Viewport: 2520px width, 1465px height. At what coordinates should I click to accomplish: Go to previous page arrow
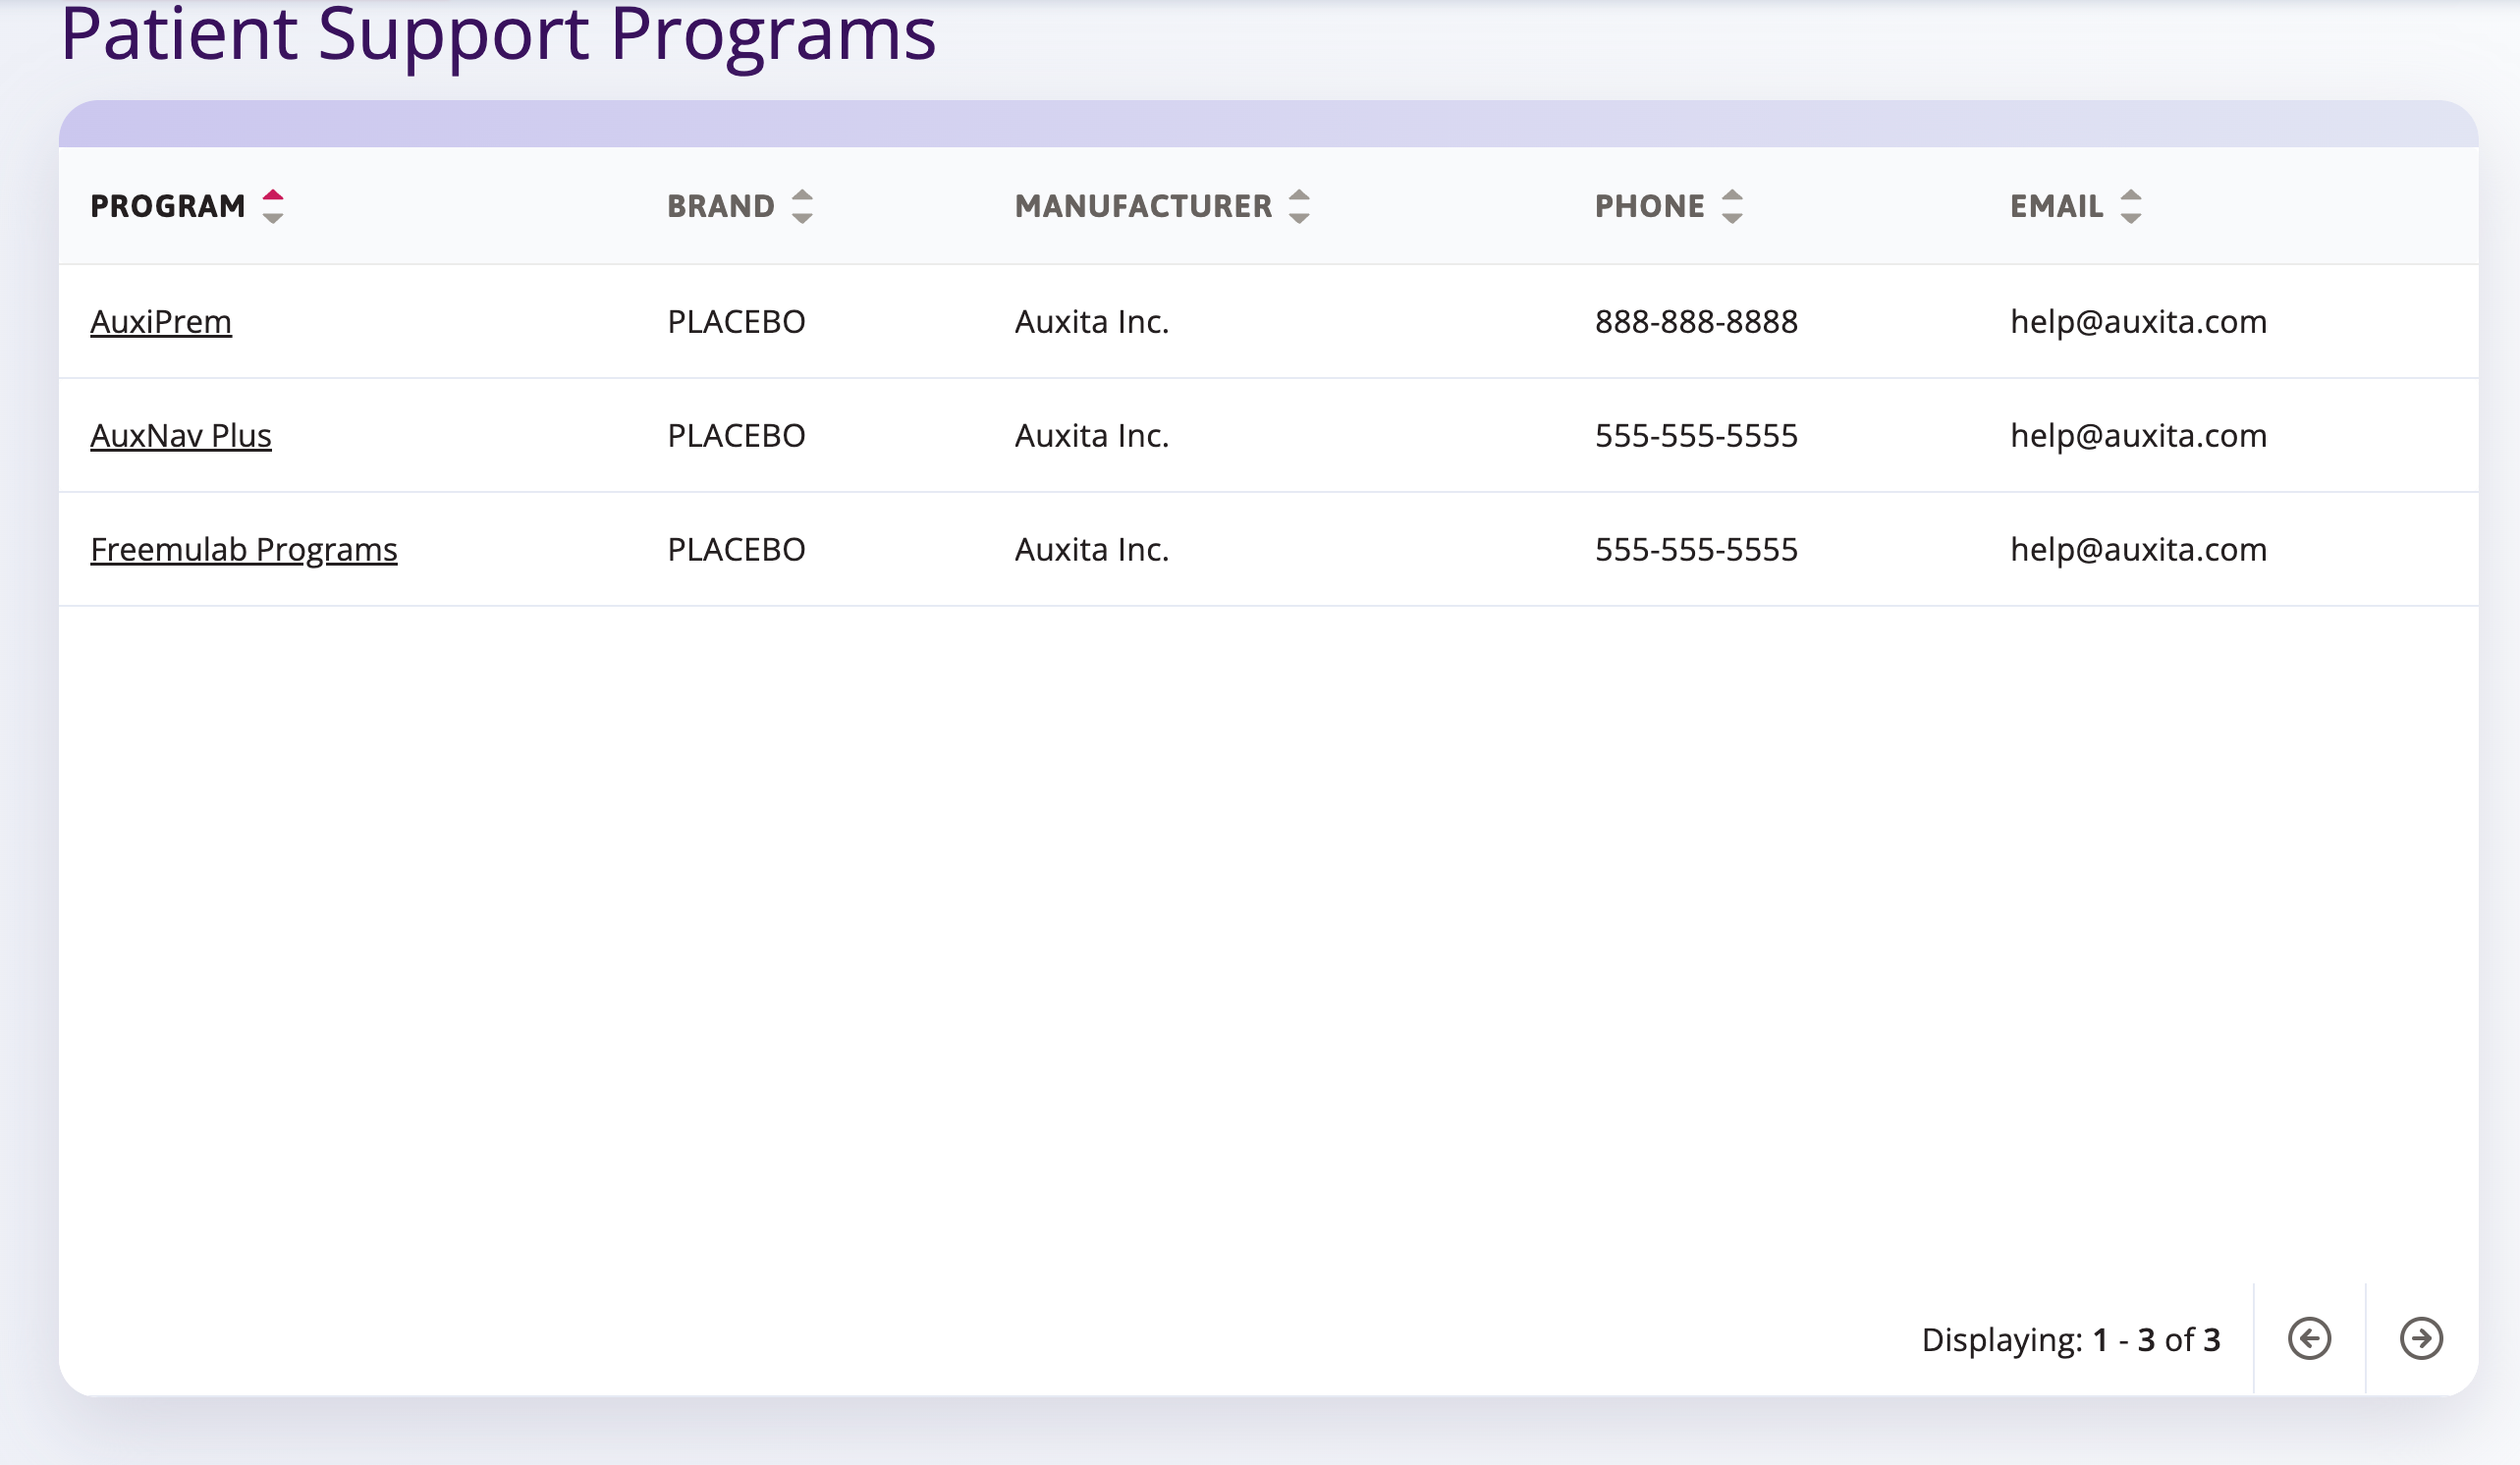(x=2309, y=1338)
